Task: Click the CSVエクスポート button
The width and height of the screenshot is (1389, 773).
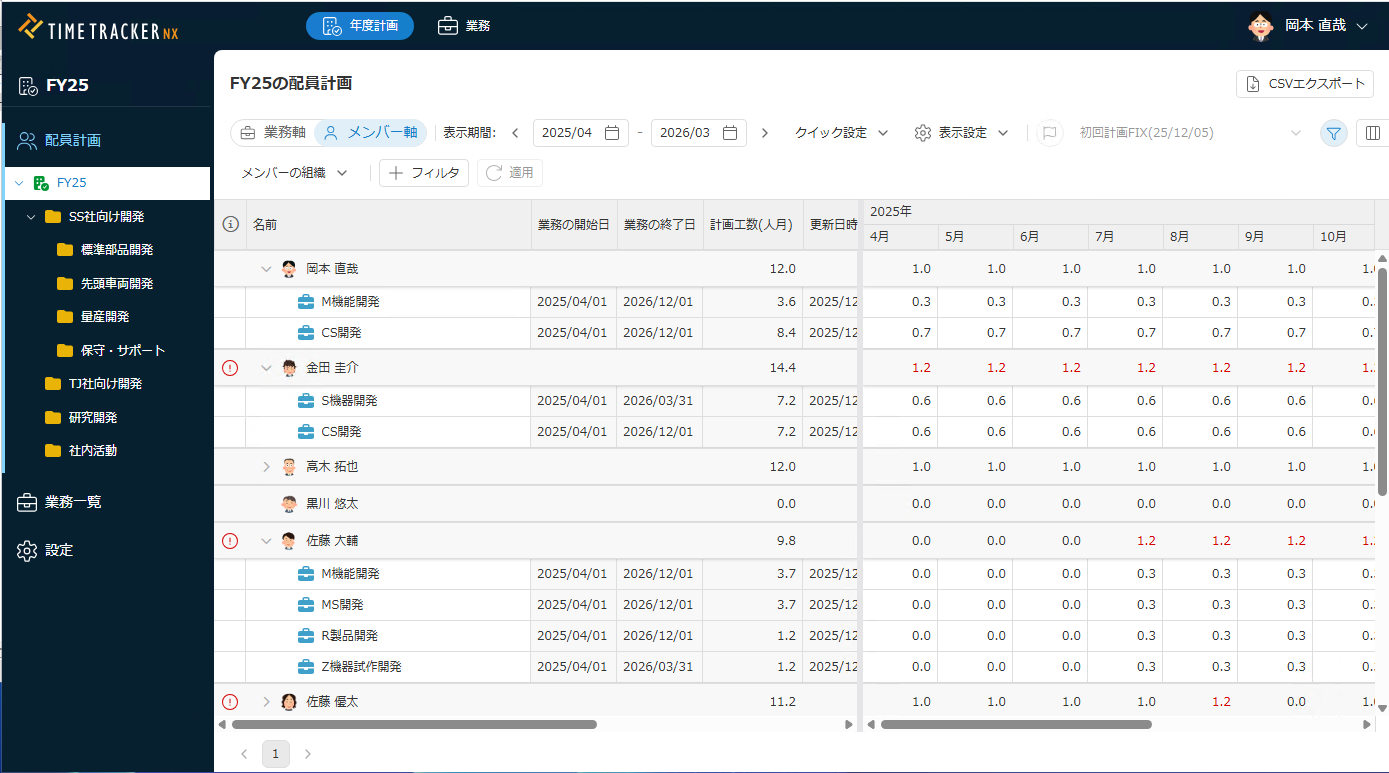Action: (x=1305, y=84)
